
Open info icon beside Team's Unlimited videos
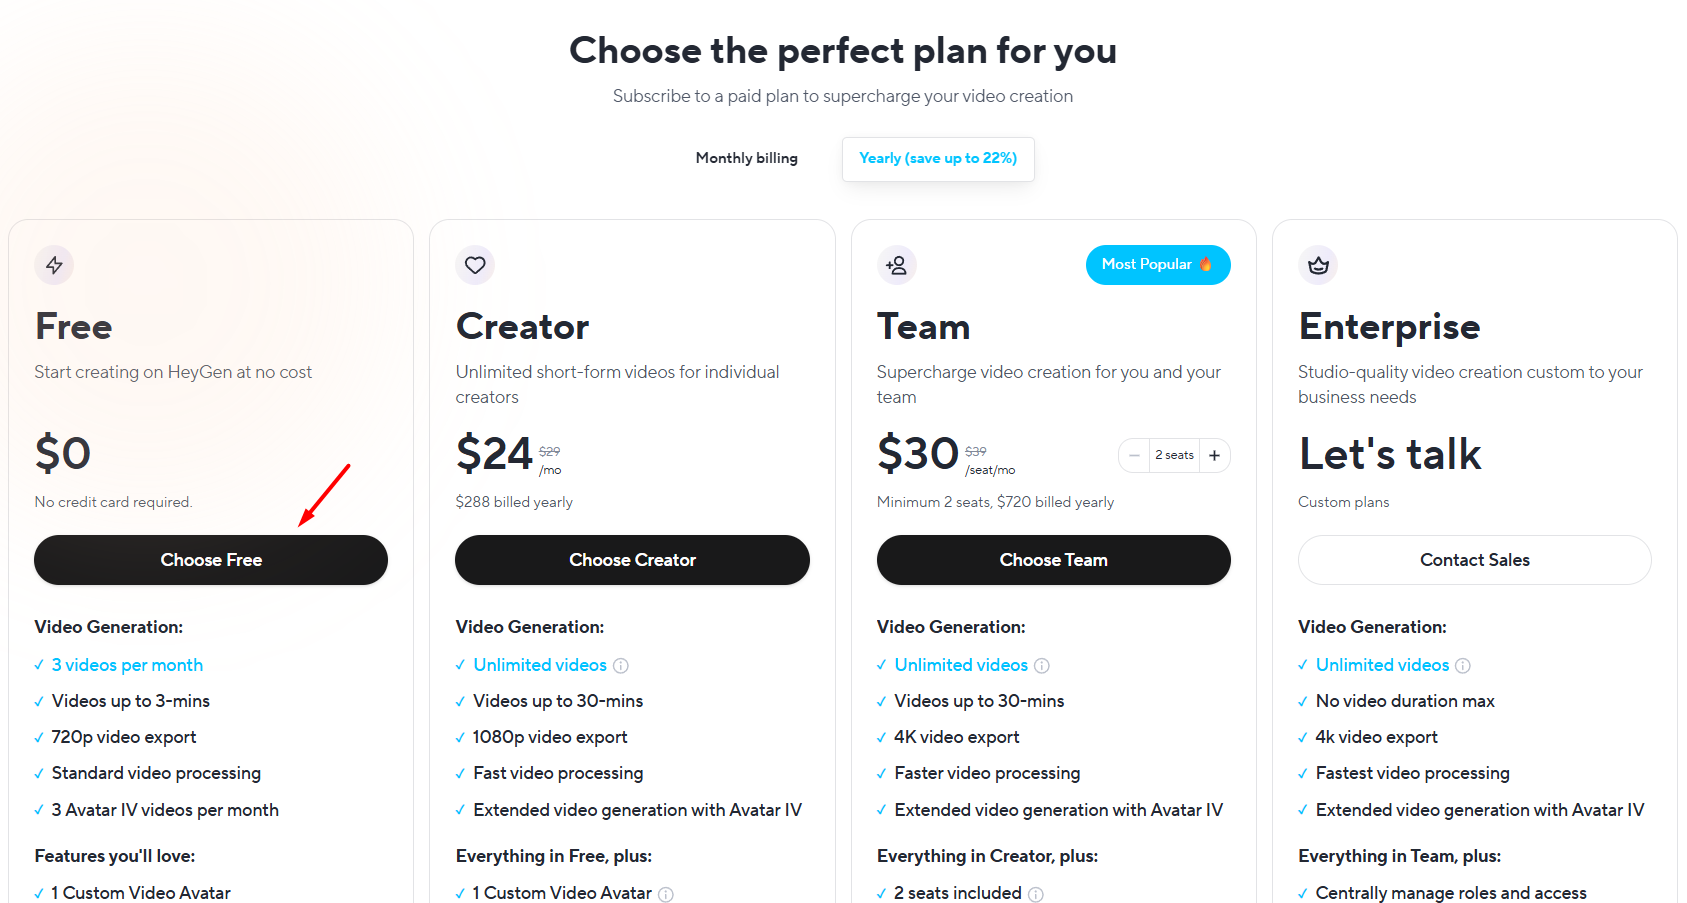pos(1042,666)
